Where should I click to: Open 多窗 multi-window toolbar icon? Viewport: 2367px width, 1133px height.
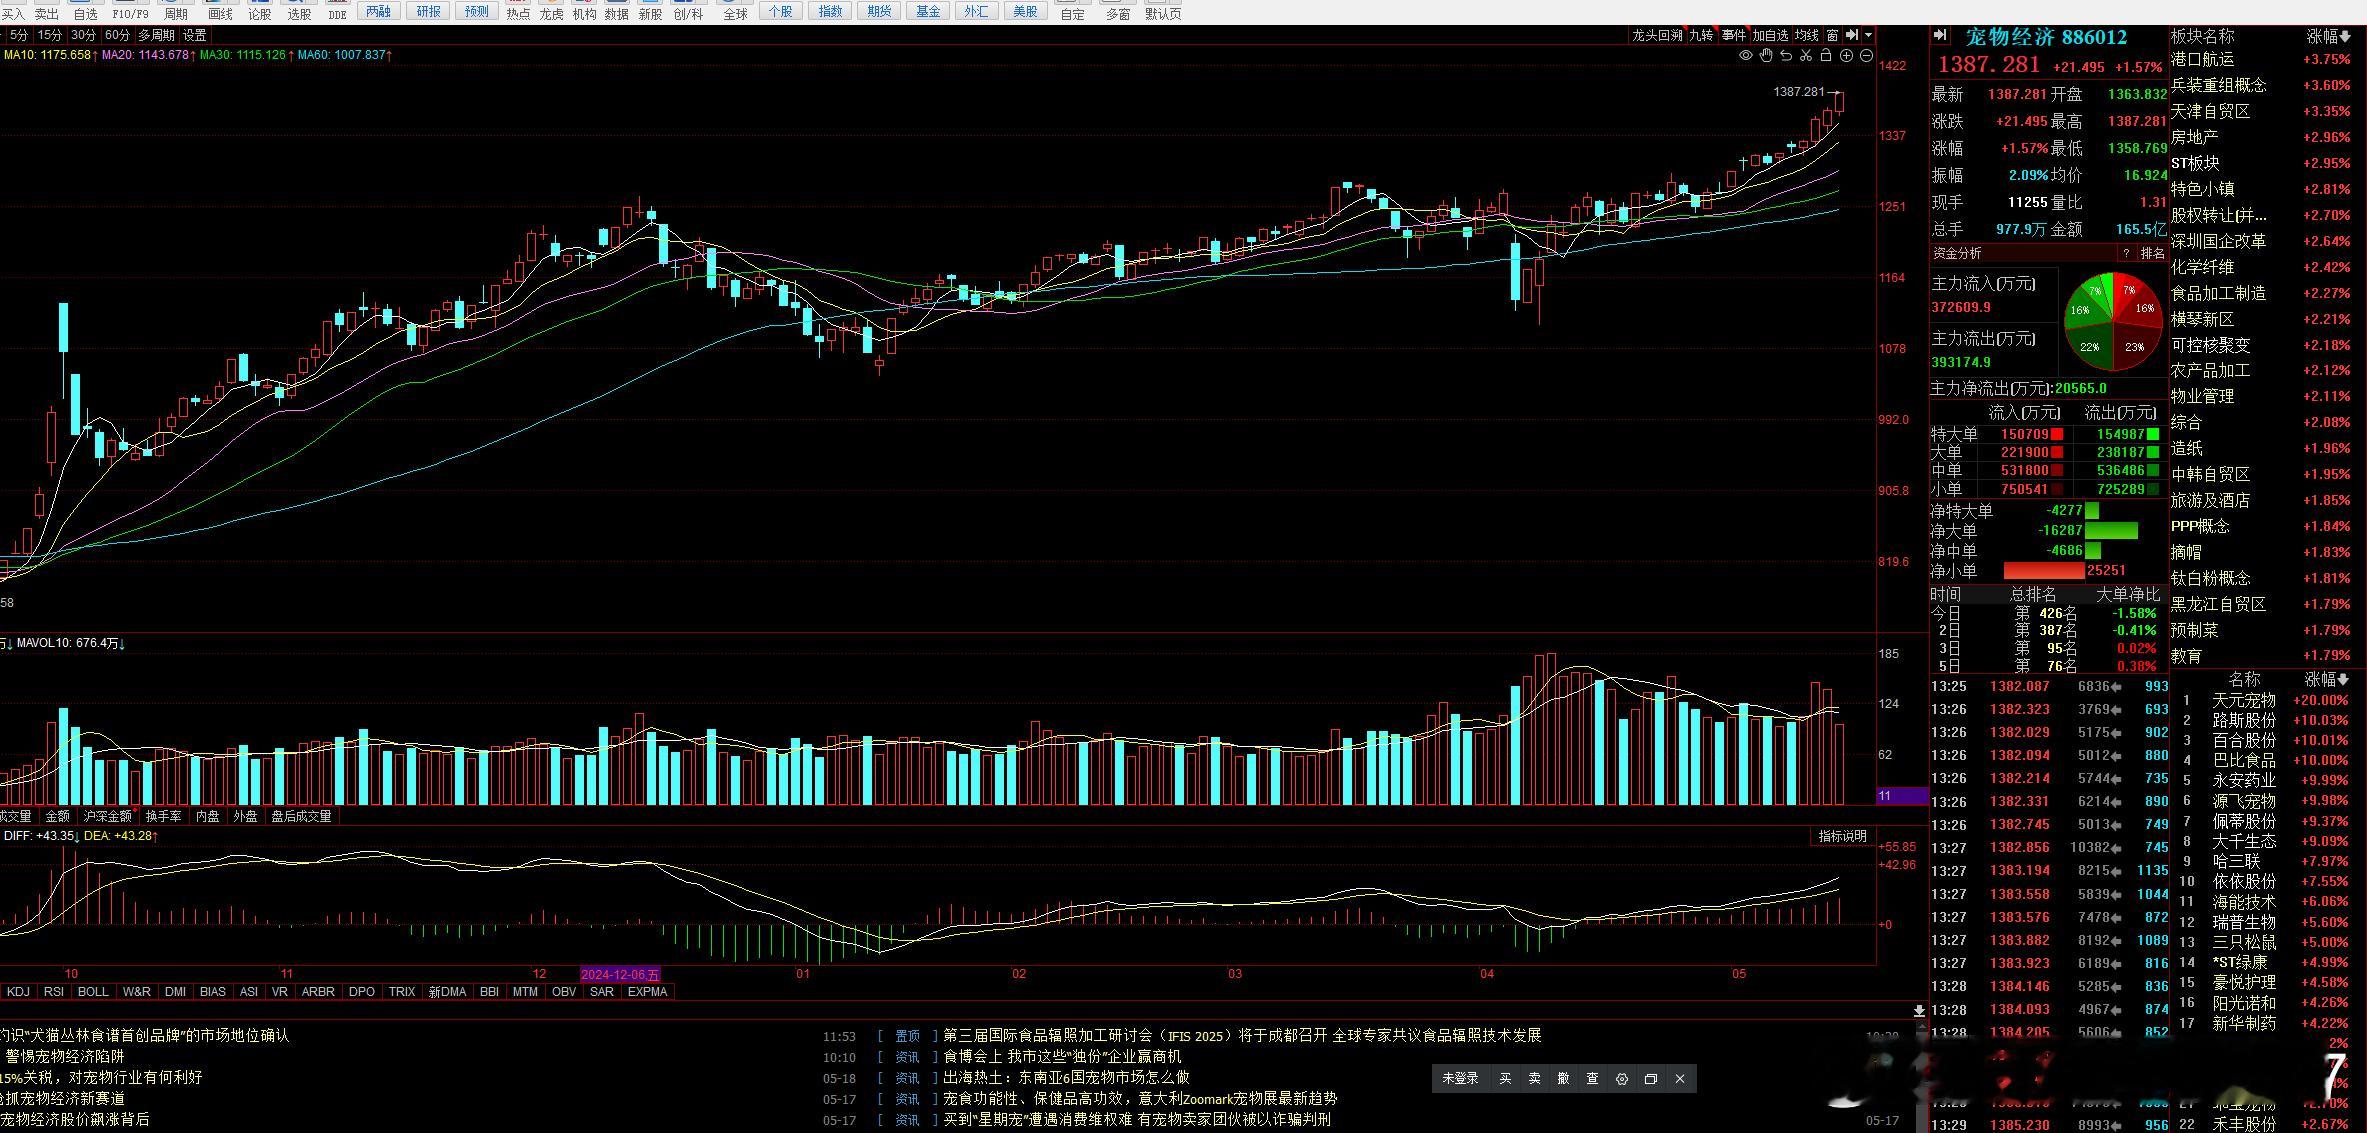pyautogui.click(x=1118, y=11)
